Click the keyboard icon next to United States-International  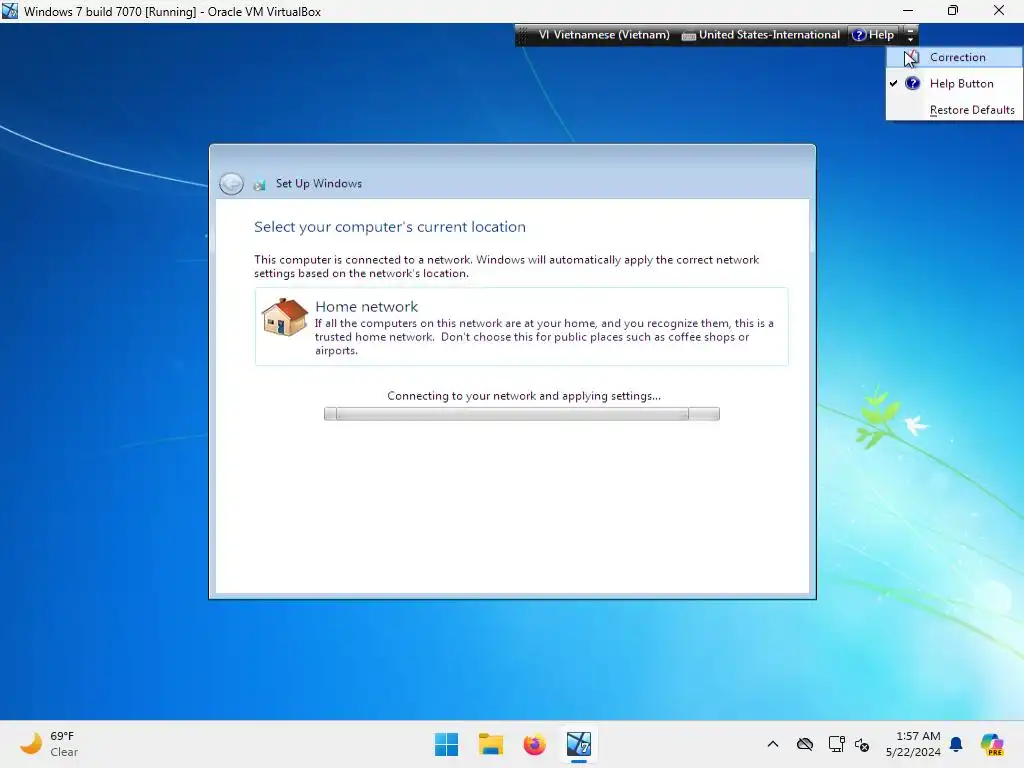tap(688, 36)
